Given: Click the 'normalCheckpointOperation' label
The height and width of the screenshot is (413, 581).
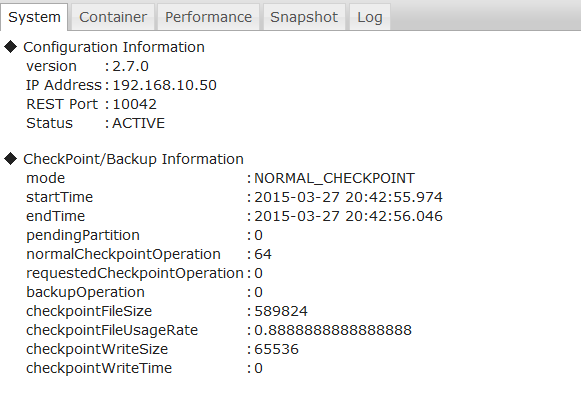Looking at the screenshot, I should (123, 254).
